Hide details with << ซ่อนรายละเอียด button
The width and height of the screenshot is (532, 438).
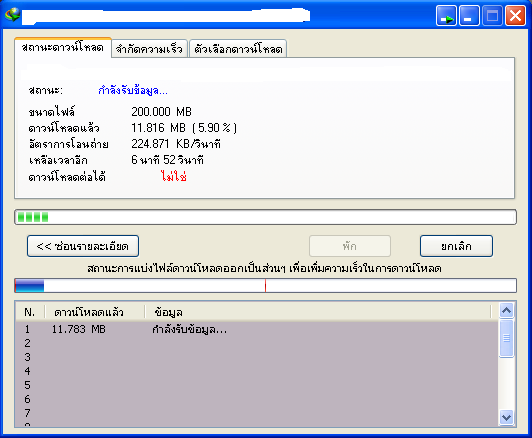83,246
